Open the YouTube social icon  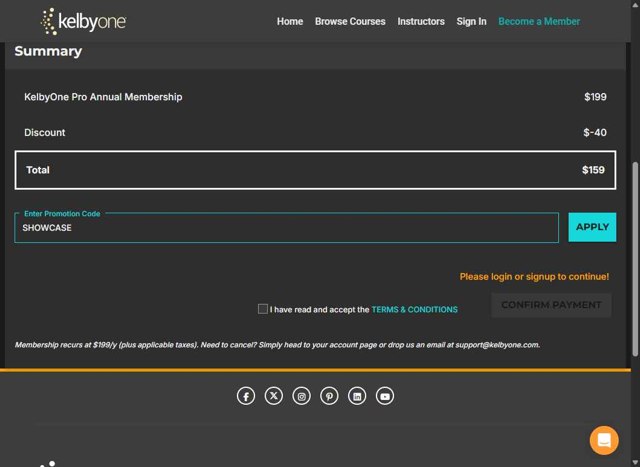tap(384, 396)
